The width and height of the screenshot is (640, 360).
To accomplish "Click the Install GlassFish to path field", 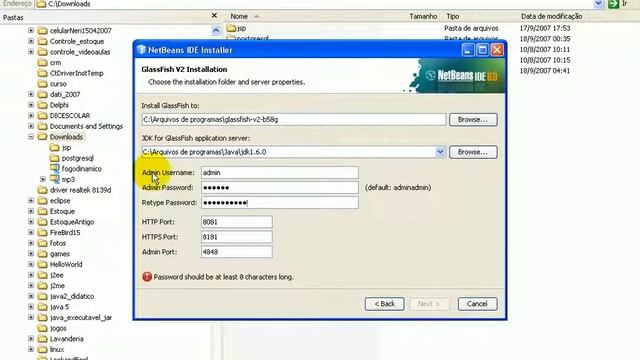I will pos(294,120).
